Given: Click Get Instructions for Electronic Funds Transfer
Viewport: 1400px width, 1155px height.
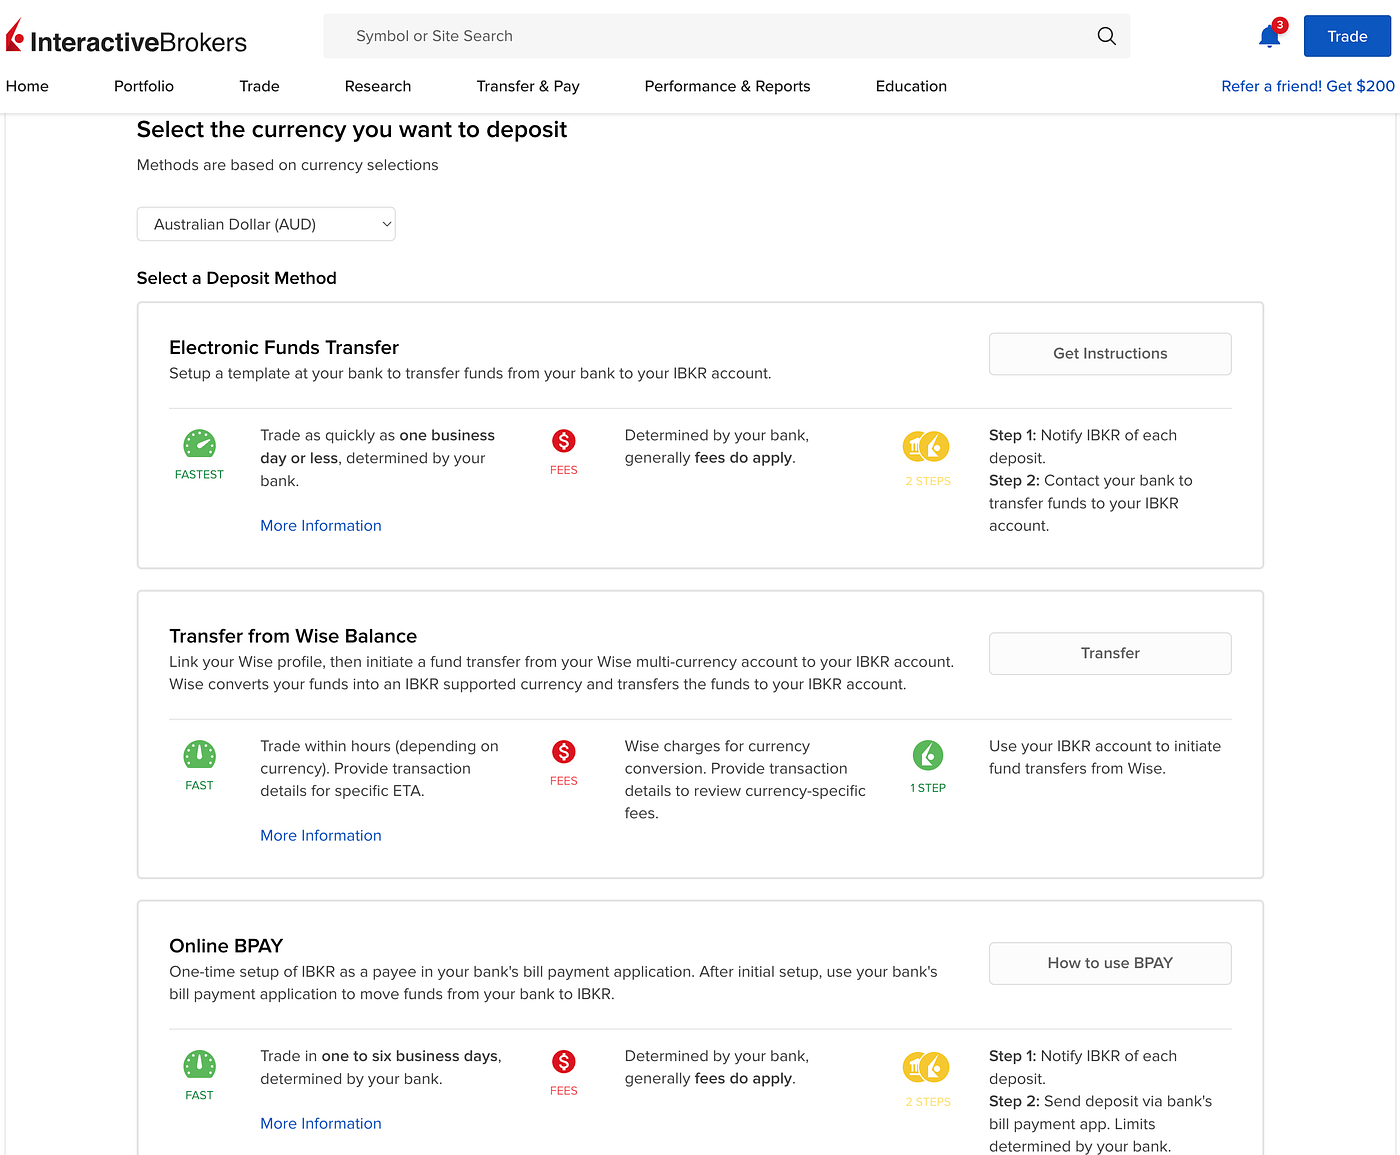Looking at the screenshot, I should [1110, 354].
